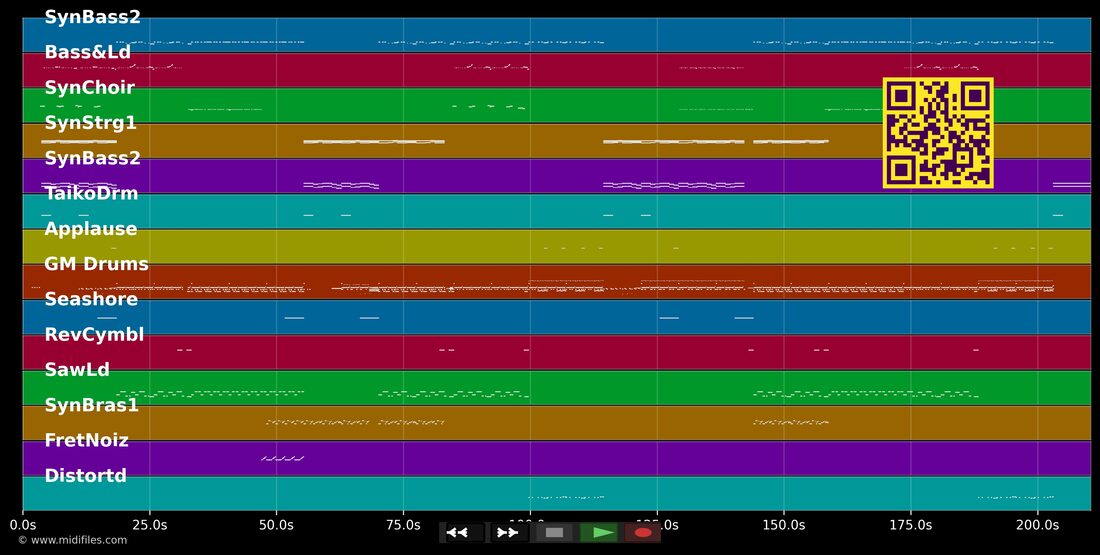Select the Bass&Ld track label
The image size is (1100, 555).
88,53
